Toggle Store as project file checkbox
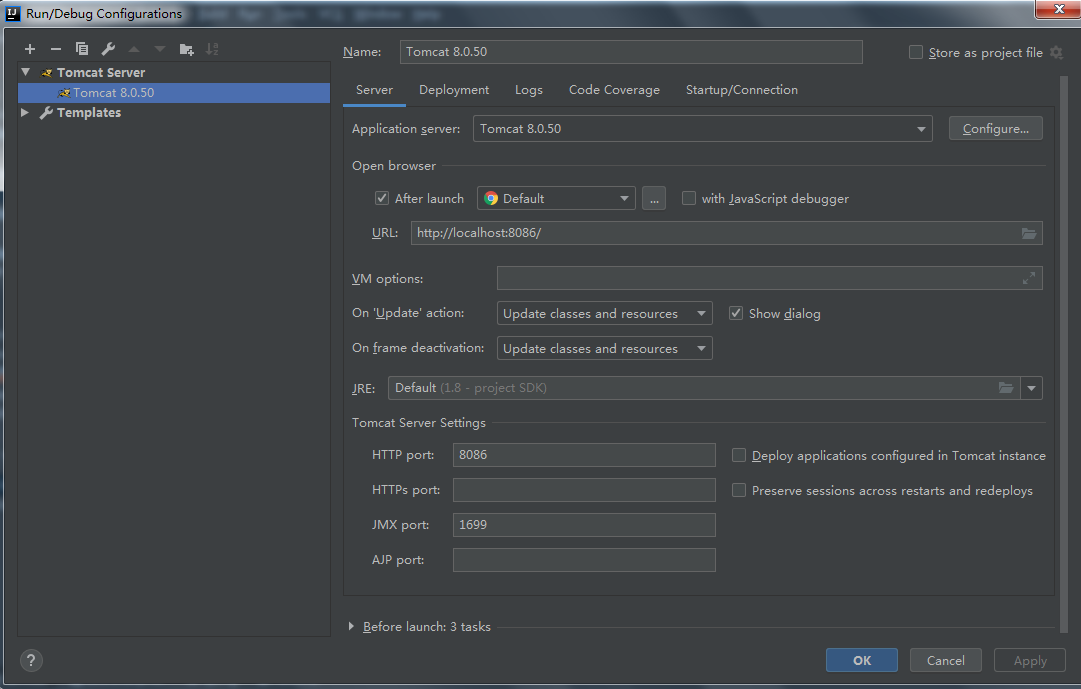This screenshot has height=689, width=1081. [916, 52]
